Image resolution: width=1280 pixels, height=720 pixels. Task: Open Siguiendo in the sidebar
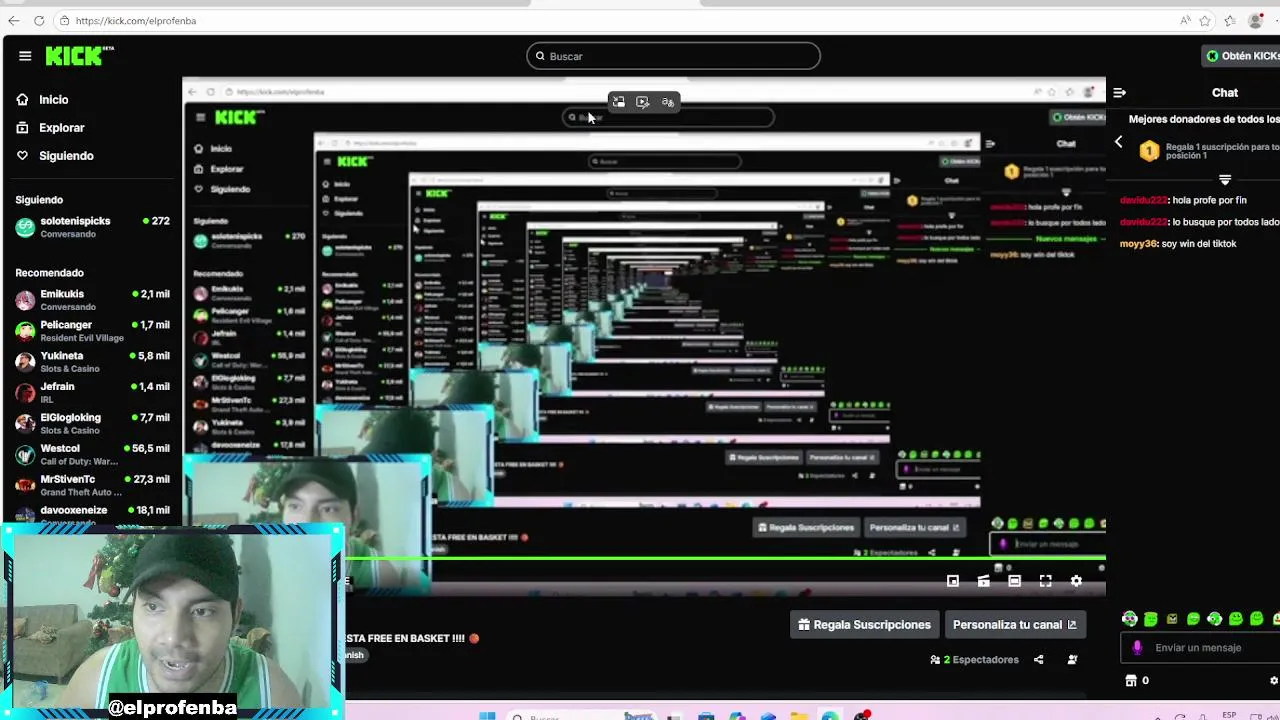point(55,156)
